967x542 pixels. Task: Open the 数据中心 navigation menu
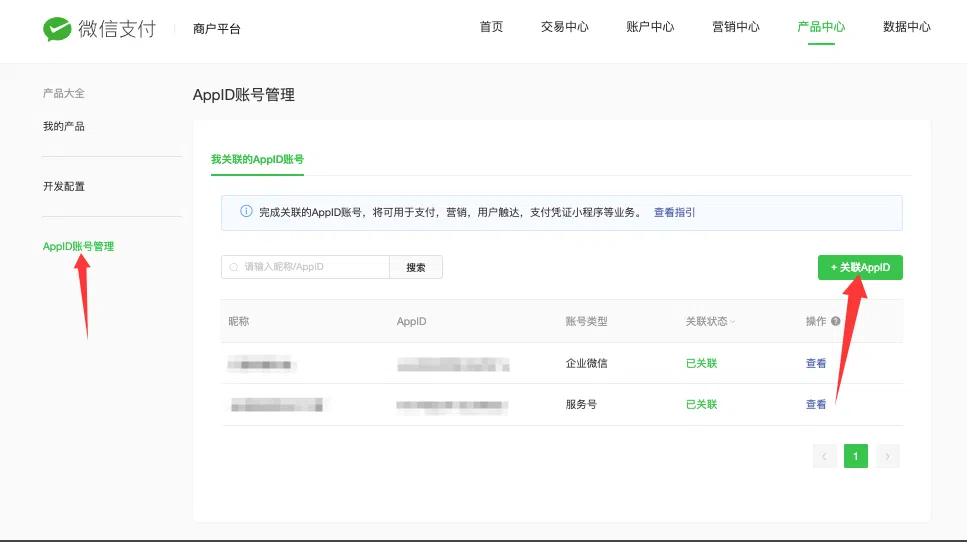[x=907, y=27]
